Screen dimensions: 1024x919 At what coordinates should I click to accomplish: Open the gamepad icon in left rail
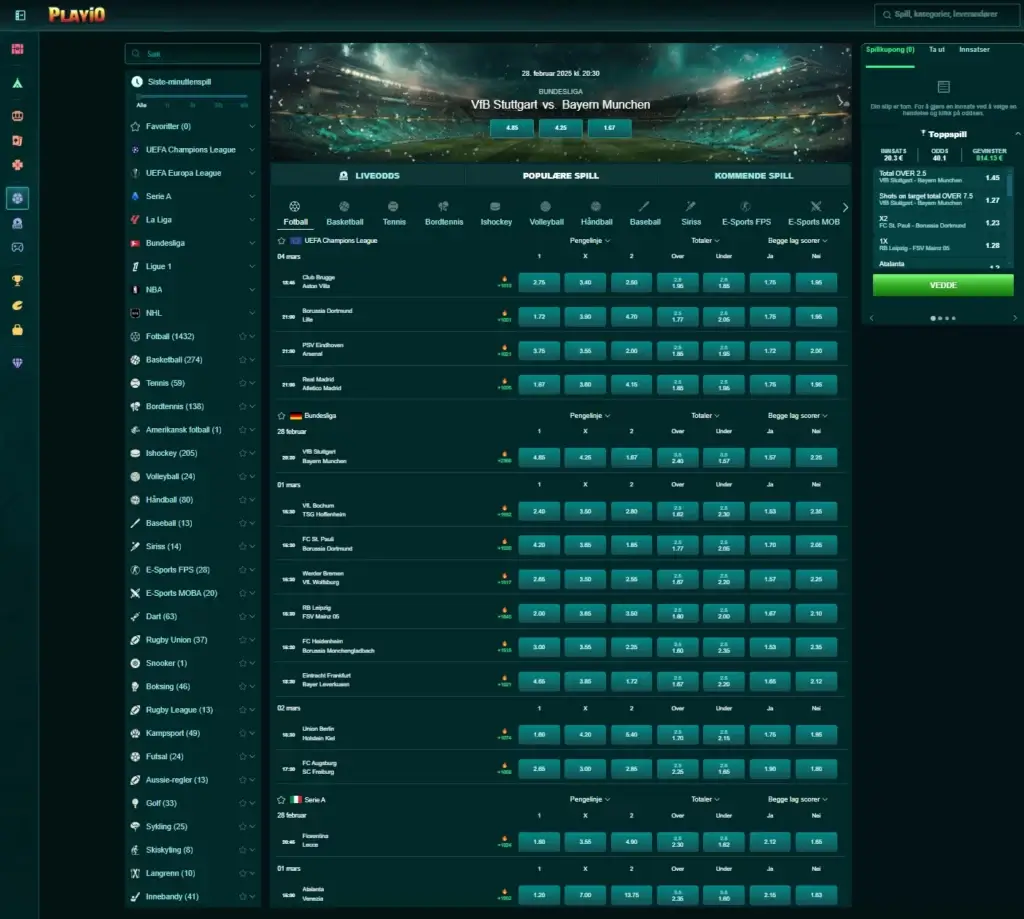18,248
